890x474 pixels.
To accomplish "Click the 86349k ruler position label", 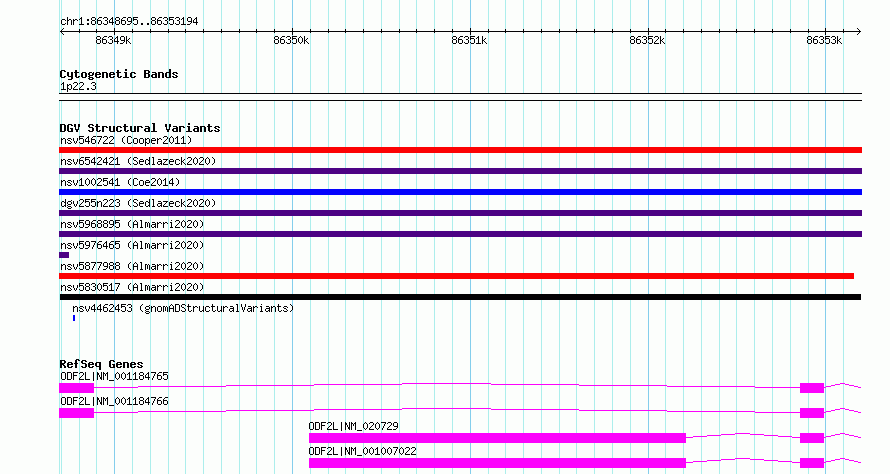I will (x=113, y=41).
